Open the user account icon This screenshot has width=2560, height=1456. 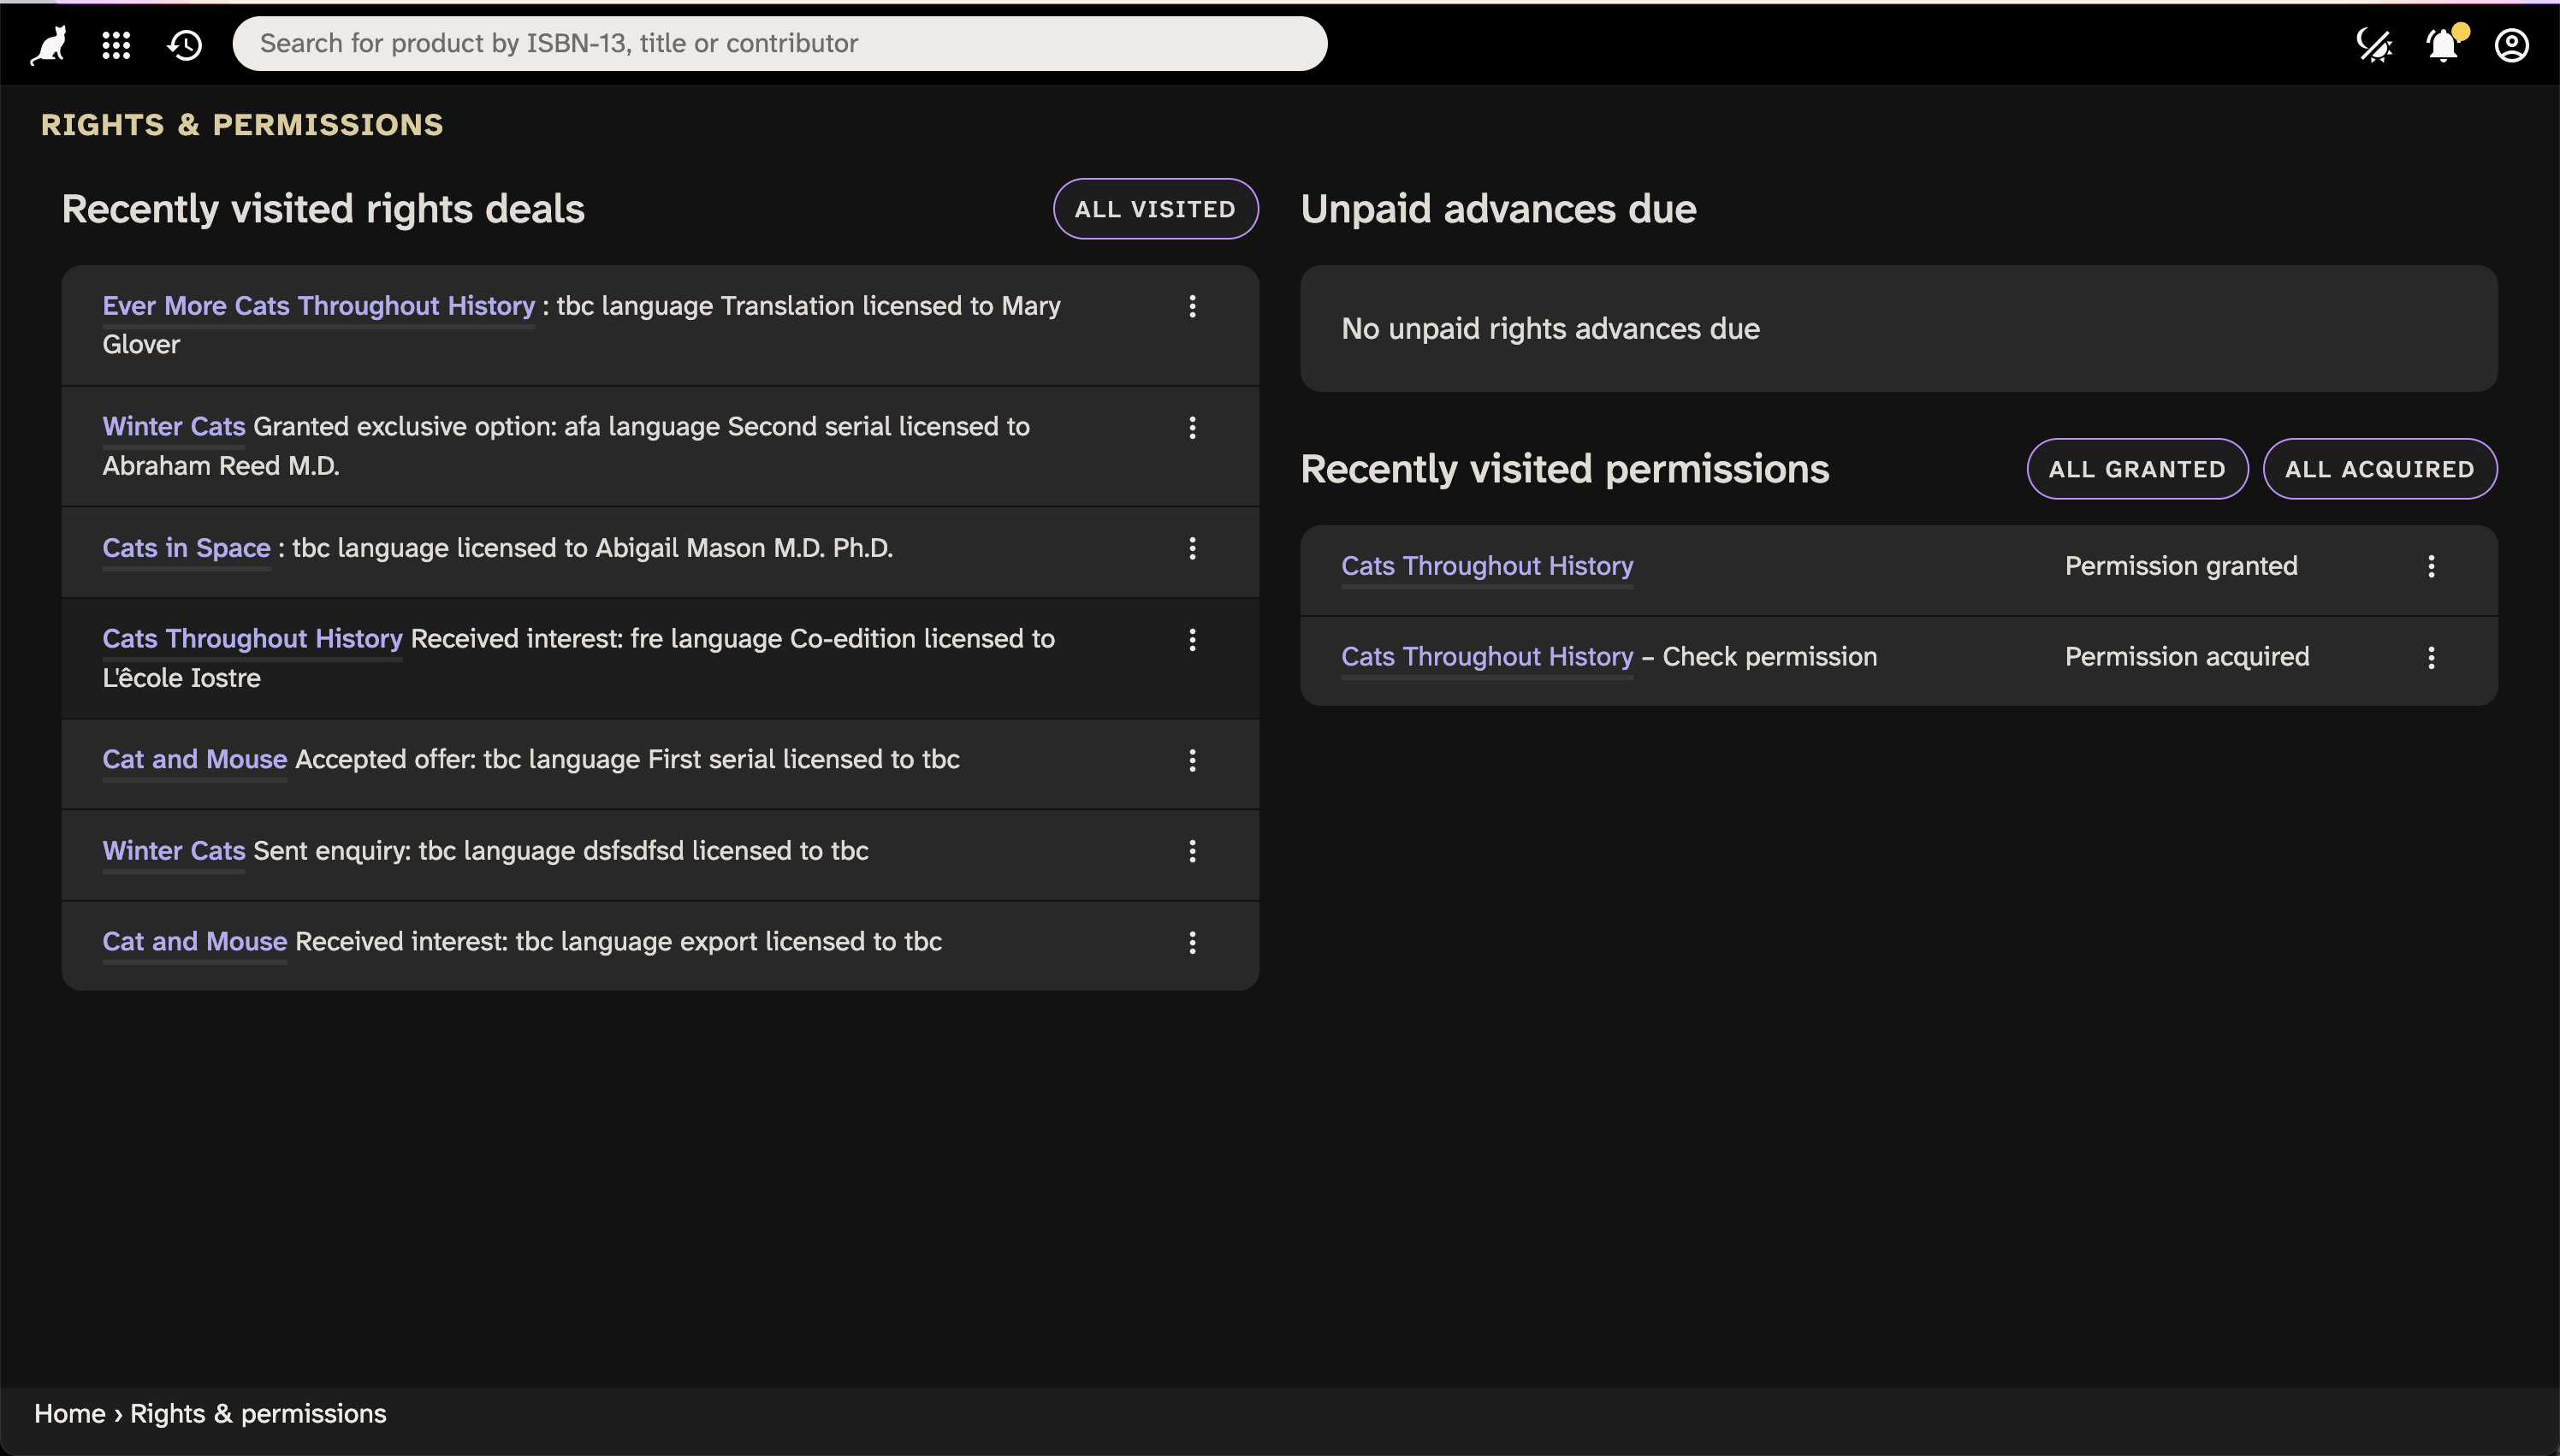pos(2511,45)
